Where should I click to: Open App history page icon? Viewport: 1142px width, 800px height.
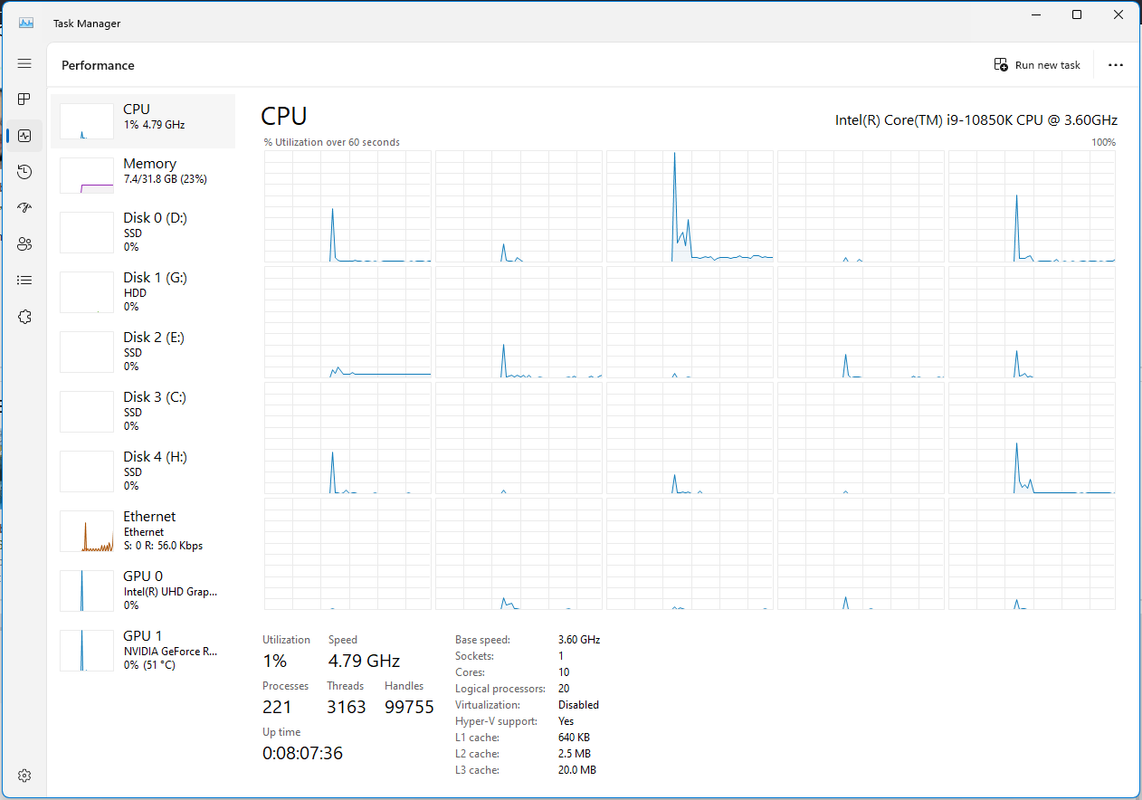24,172
